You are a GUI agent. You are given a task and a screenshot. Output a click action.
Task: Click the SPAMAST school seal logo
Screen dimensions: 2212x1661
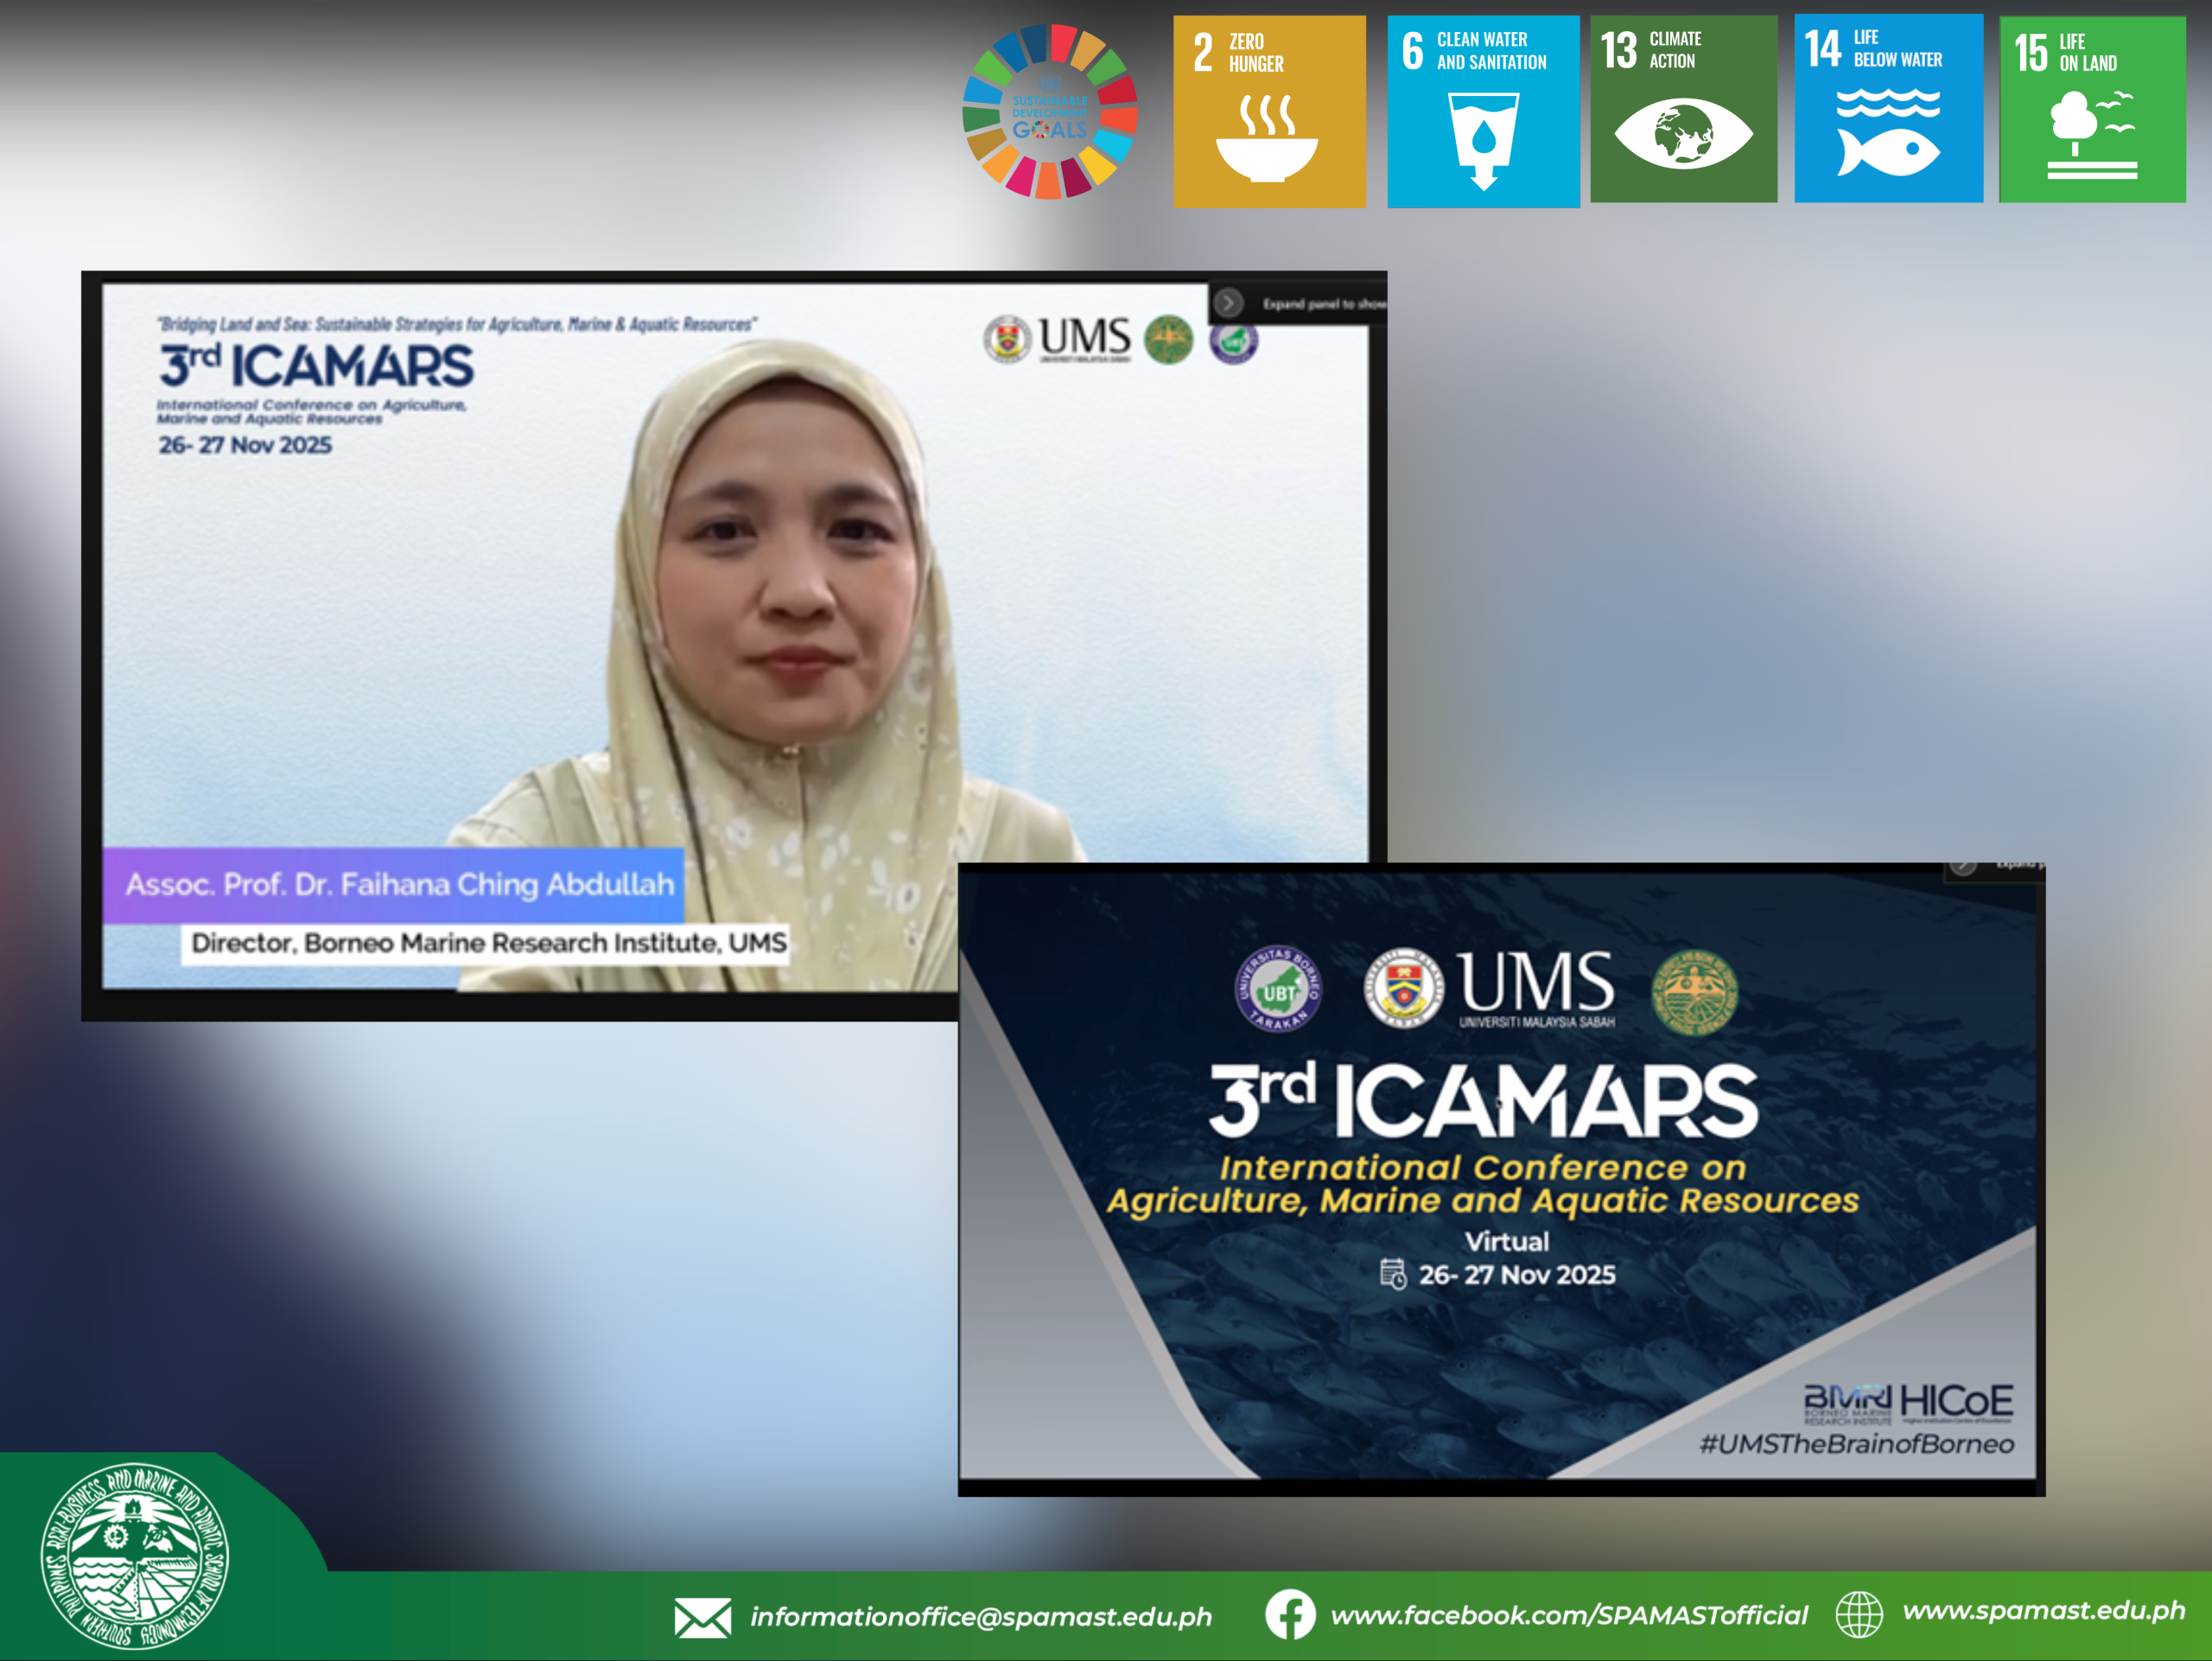[134, 1556]
